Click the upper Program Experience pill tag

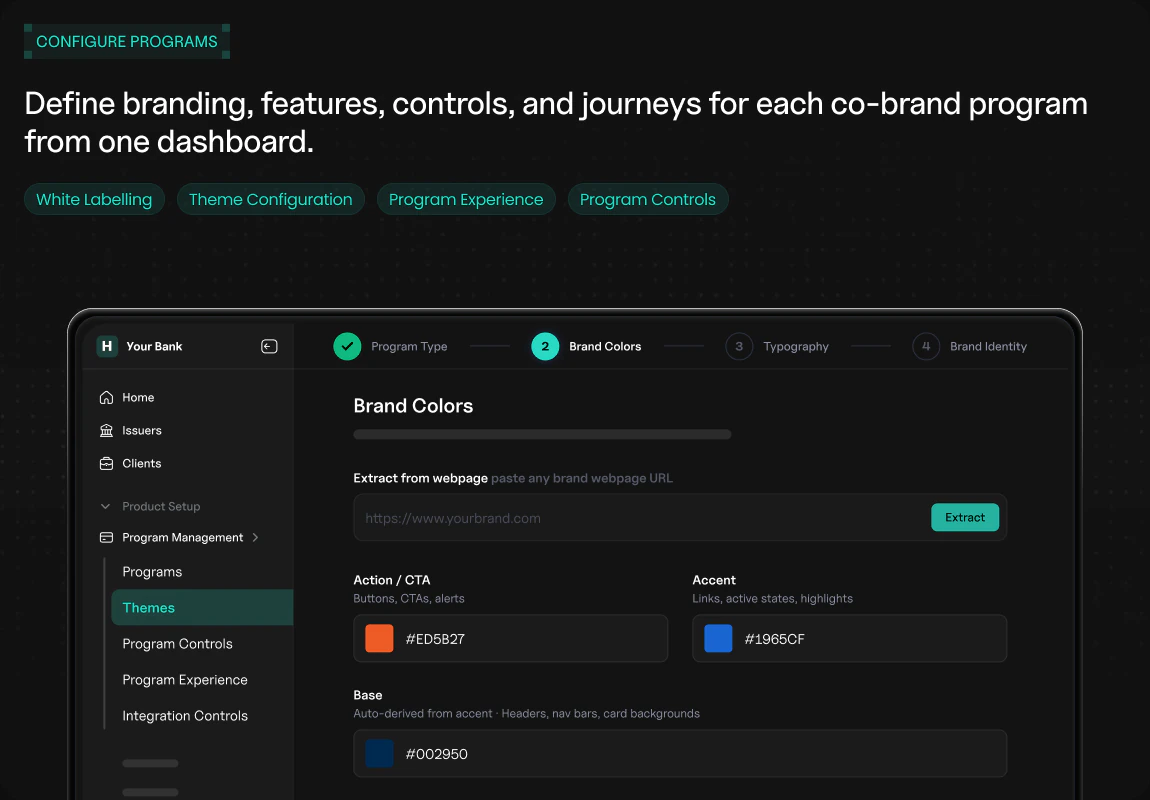tap(466, 199)
